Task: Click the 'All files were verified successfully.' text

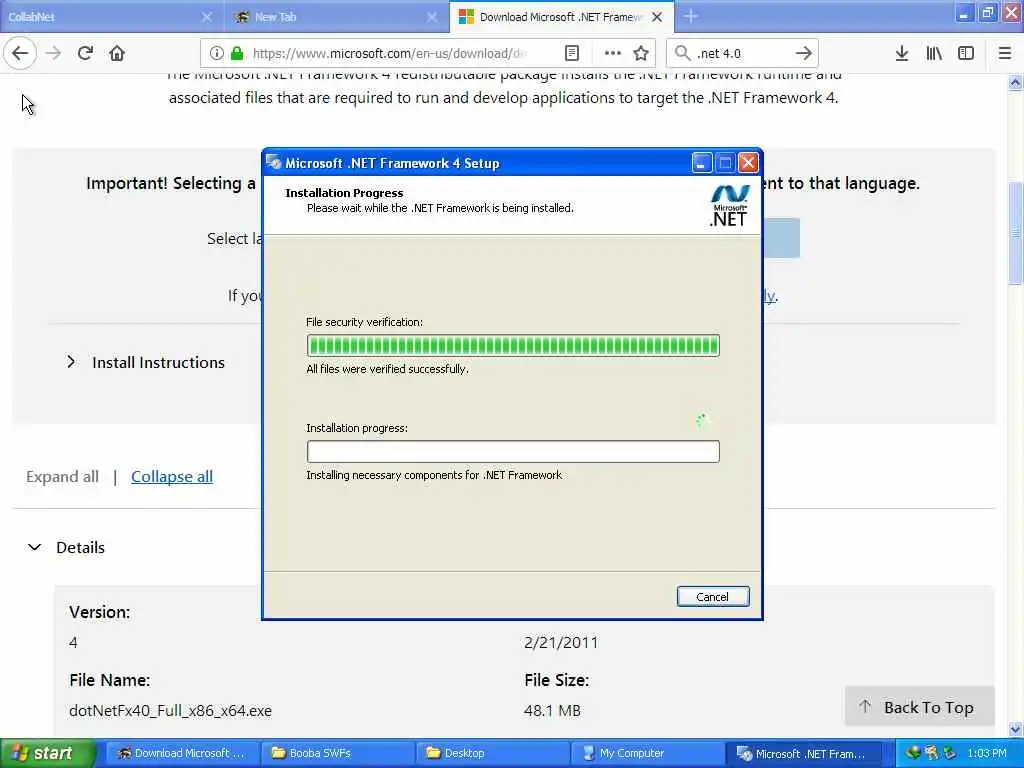Action: pos(387,369)
